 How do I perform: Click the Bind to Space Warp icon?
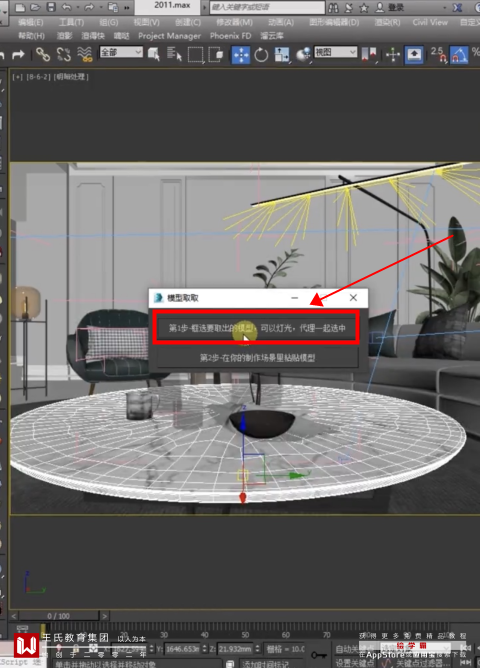click(x=85, y=55)
